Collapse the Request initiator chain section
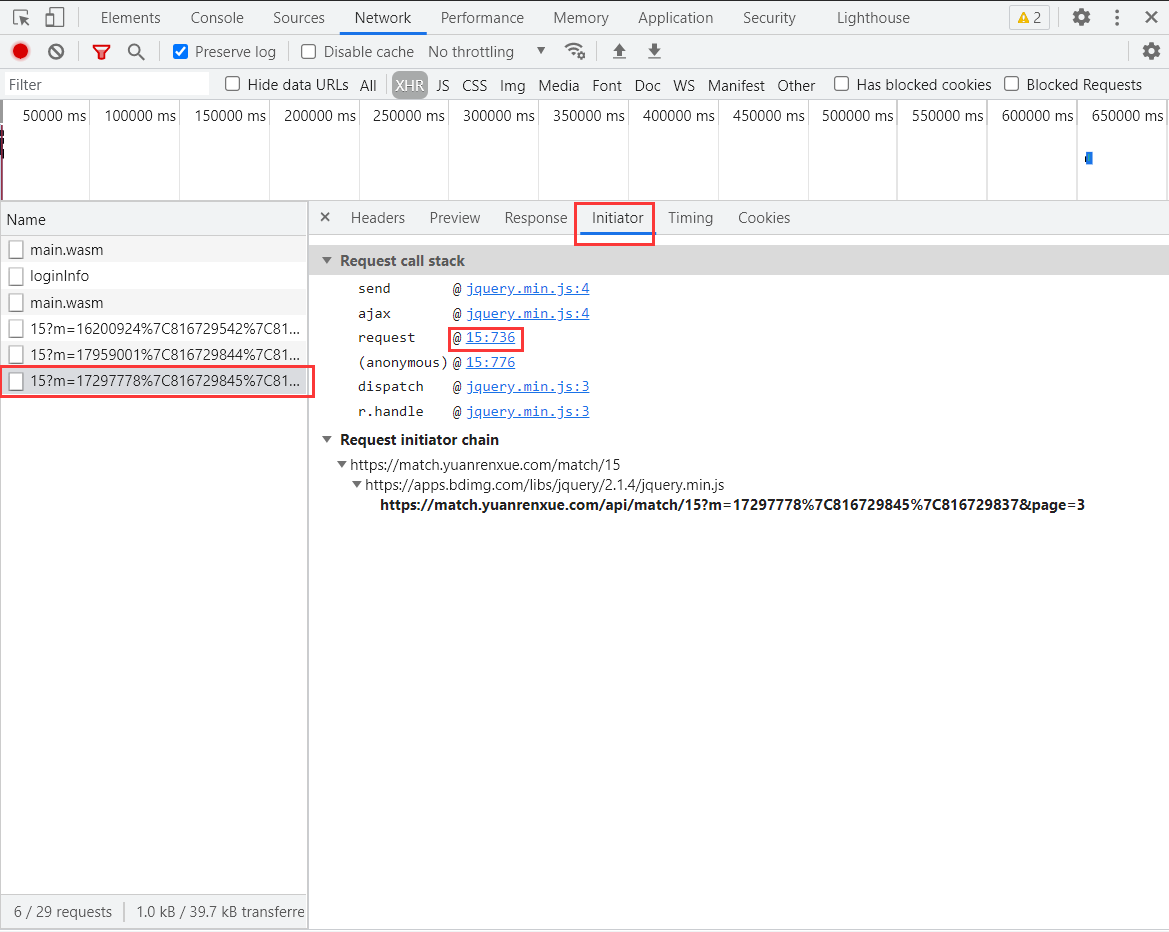Image resolution: width=1169 pixels, height=932 pixels. pyautogui.click(x=327, y=440)
